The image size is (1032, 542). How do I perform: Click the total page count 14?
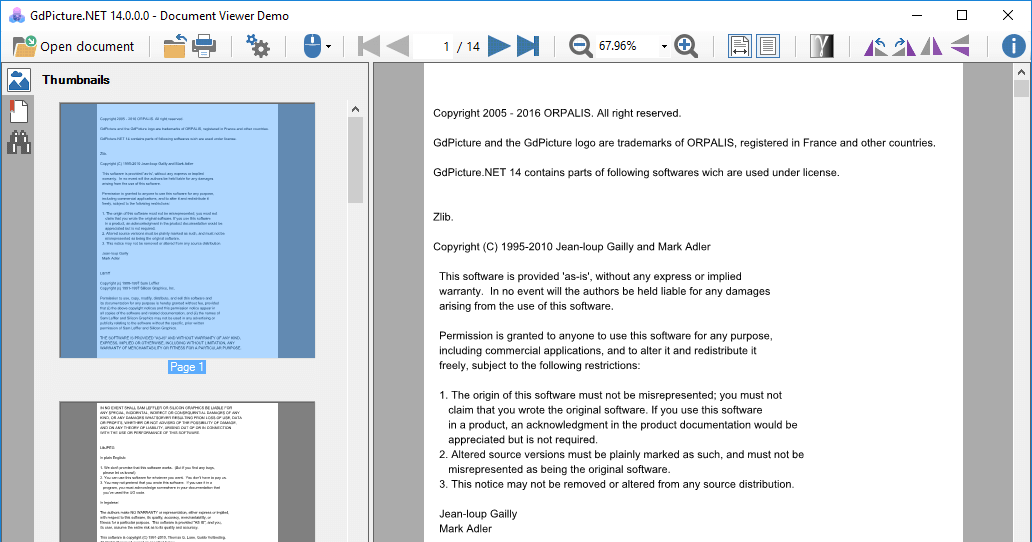(473, 47)
